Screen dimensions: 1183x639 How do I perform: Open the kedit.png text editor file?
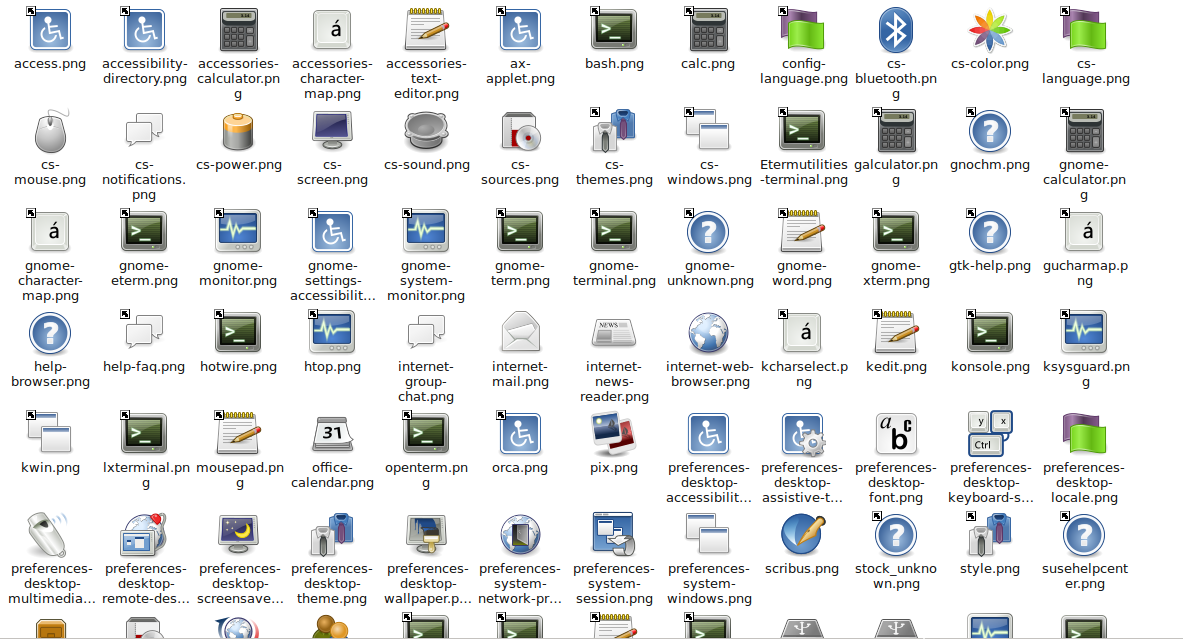[x=896, y=333]
